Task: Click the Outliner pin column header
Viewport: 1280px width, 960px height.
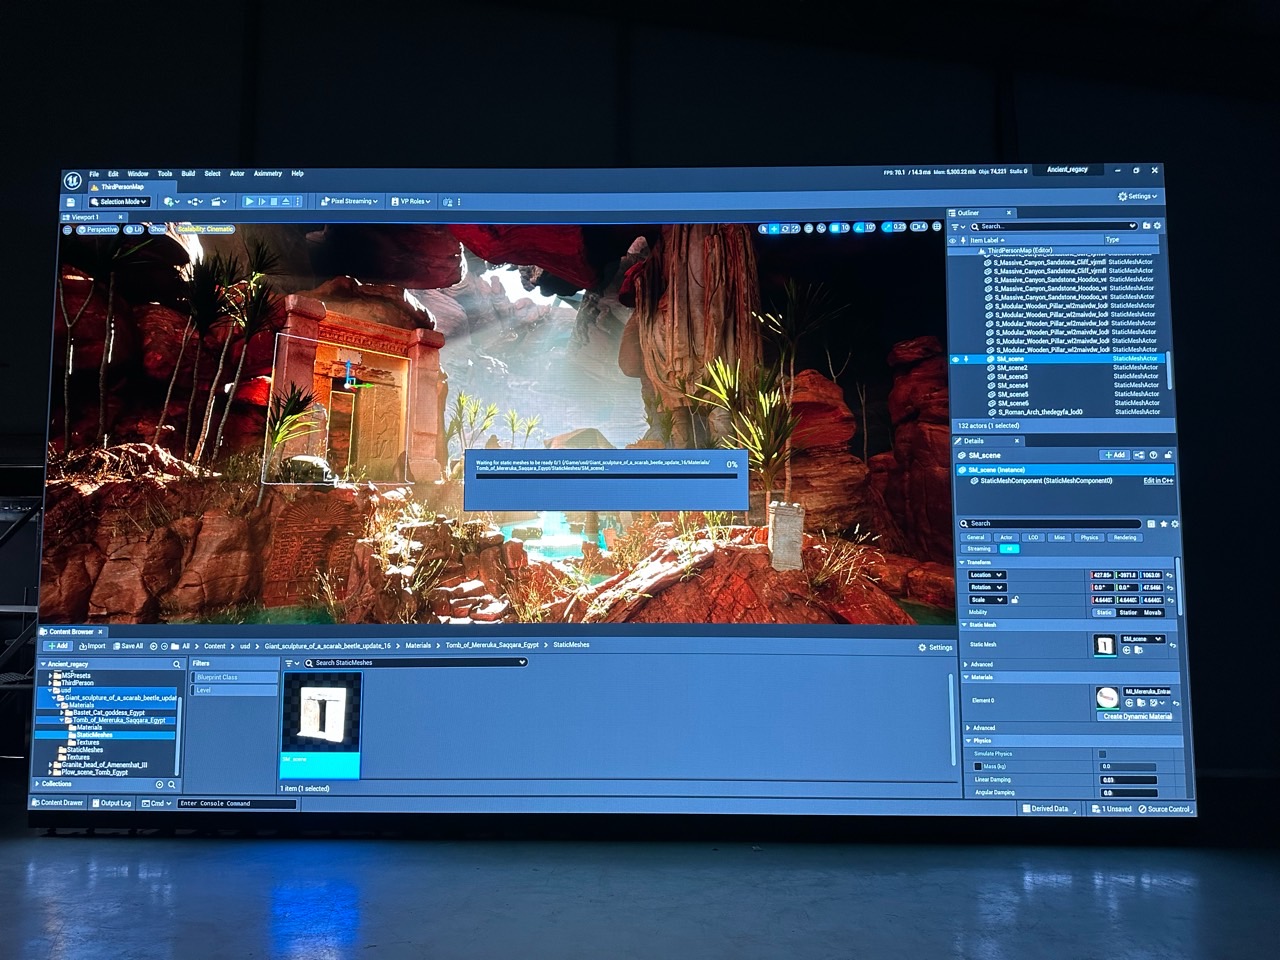Action: [x=964, y=240]
